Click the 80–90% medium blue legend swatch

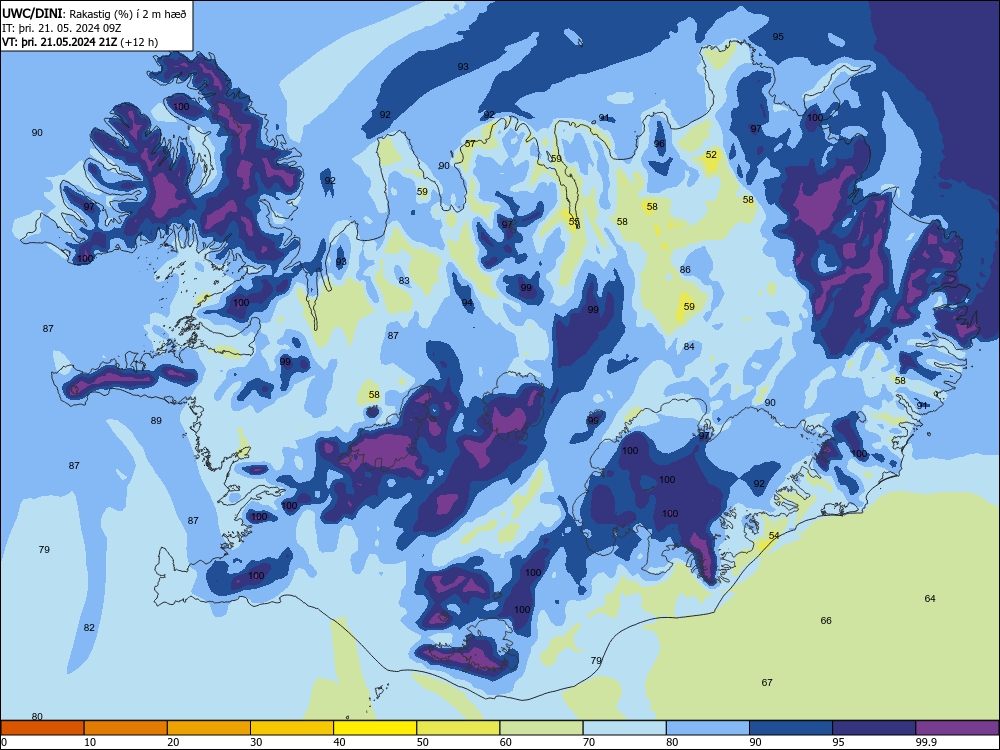coord(708,728)
